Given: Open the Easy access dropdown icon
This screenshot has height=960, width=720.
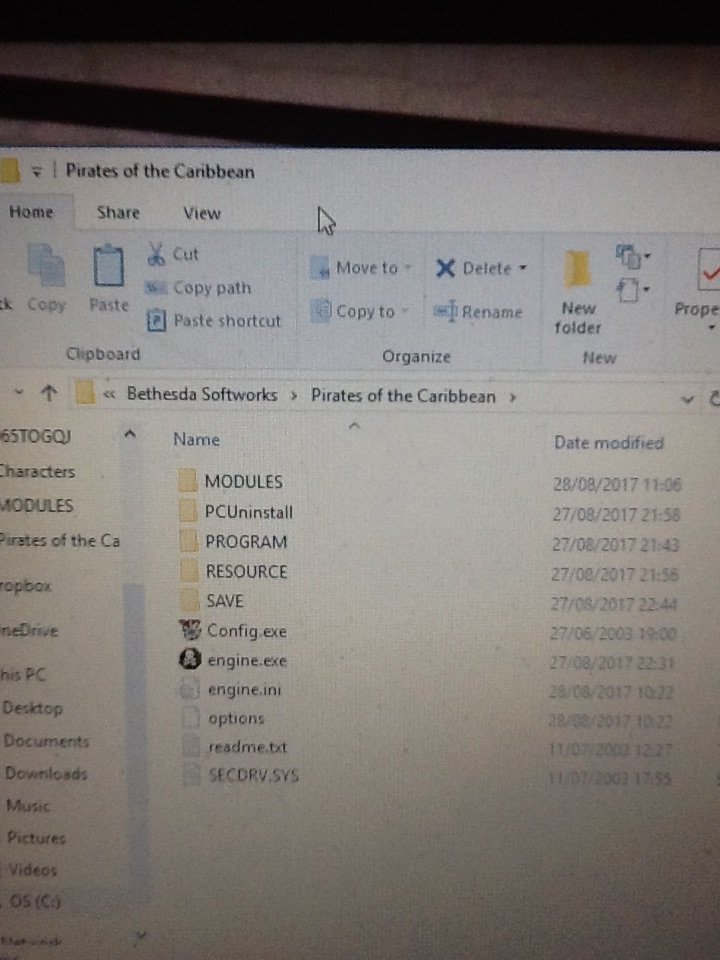Looking at the screenshot, I should point(633,289).
